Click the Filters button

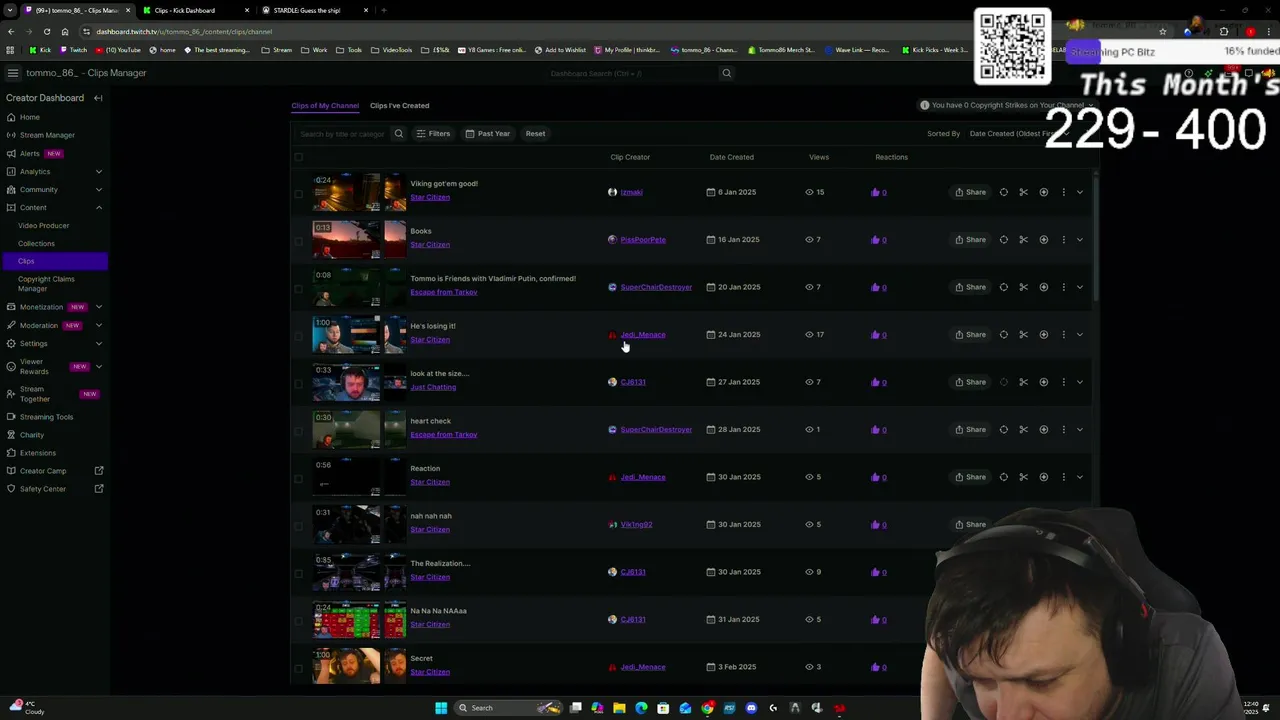[x=433, y=133]
